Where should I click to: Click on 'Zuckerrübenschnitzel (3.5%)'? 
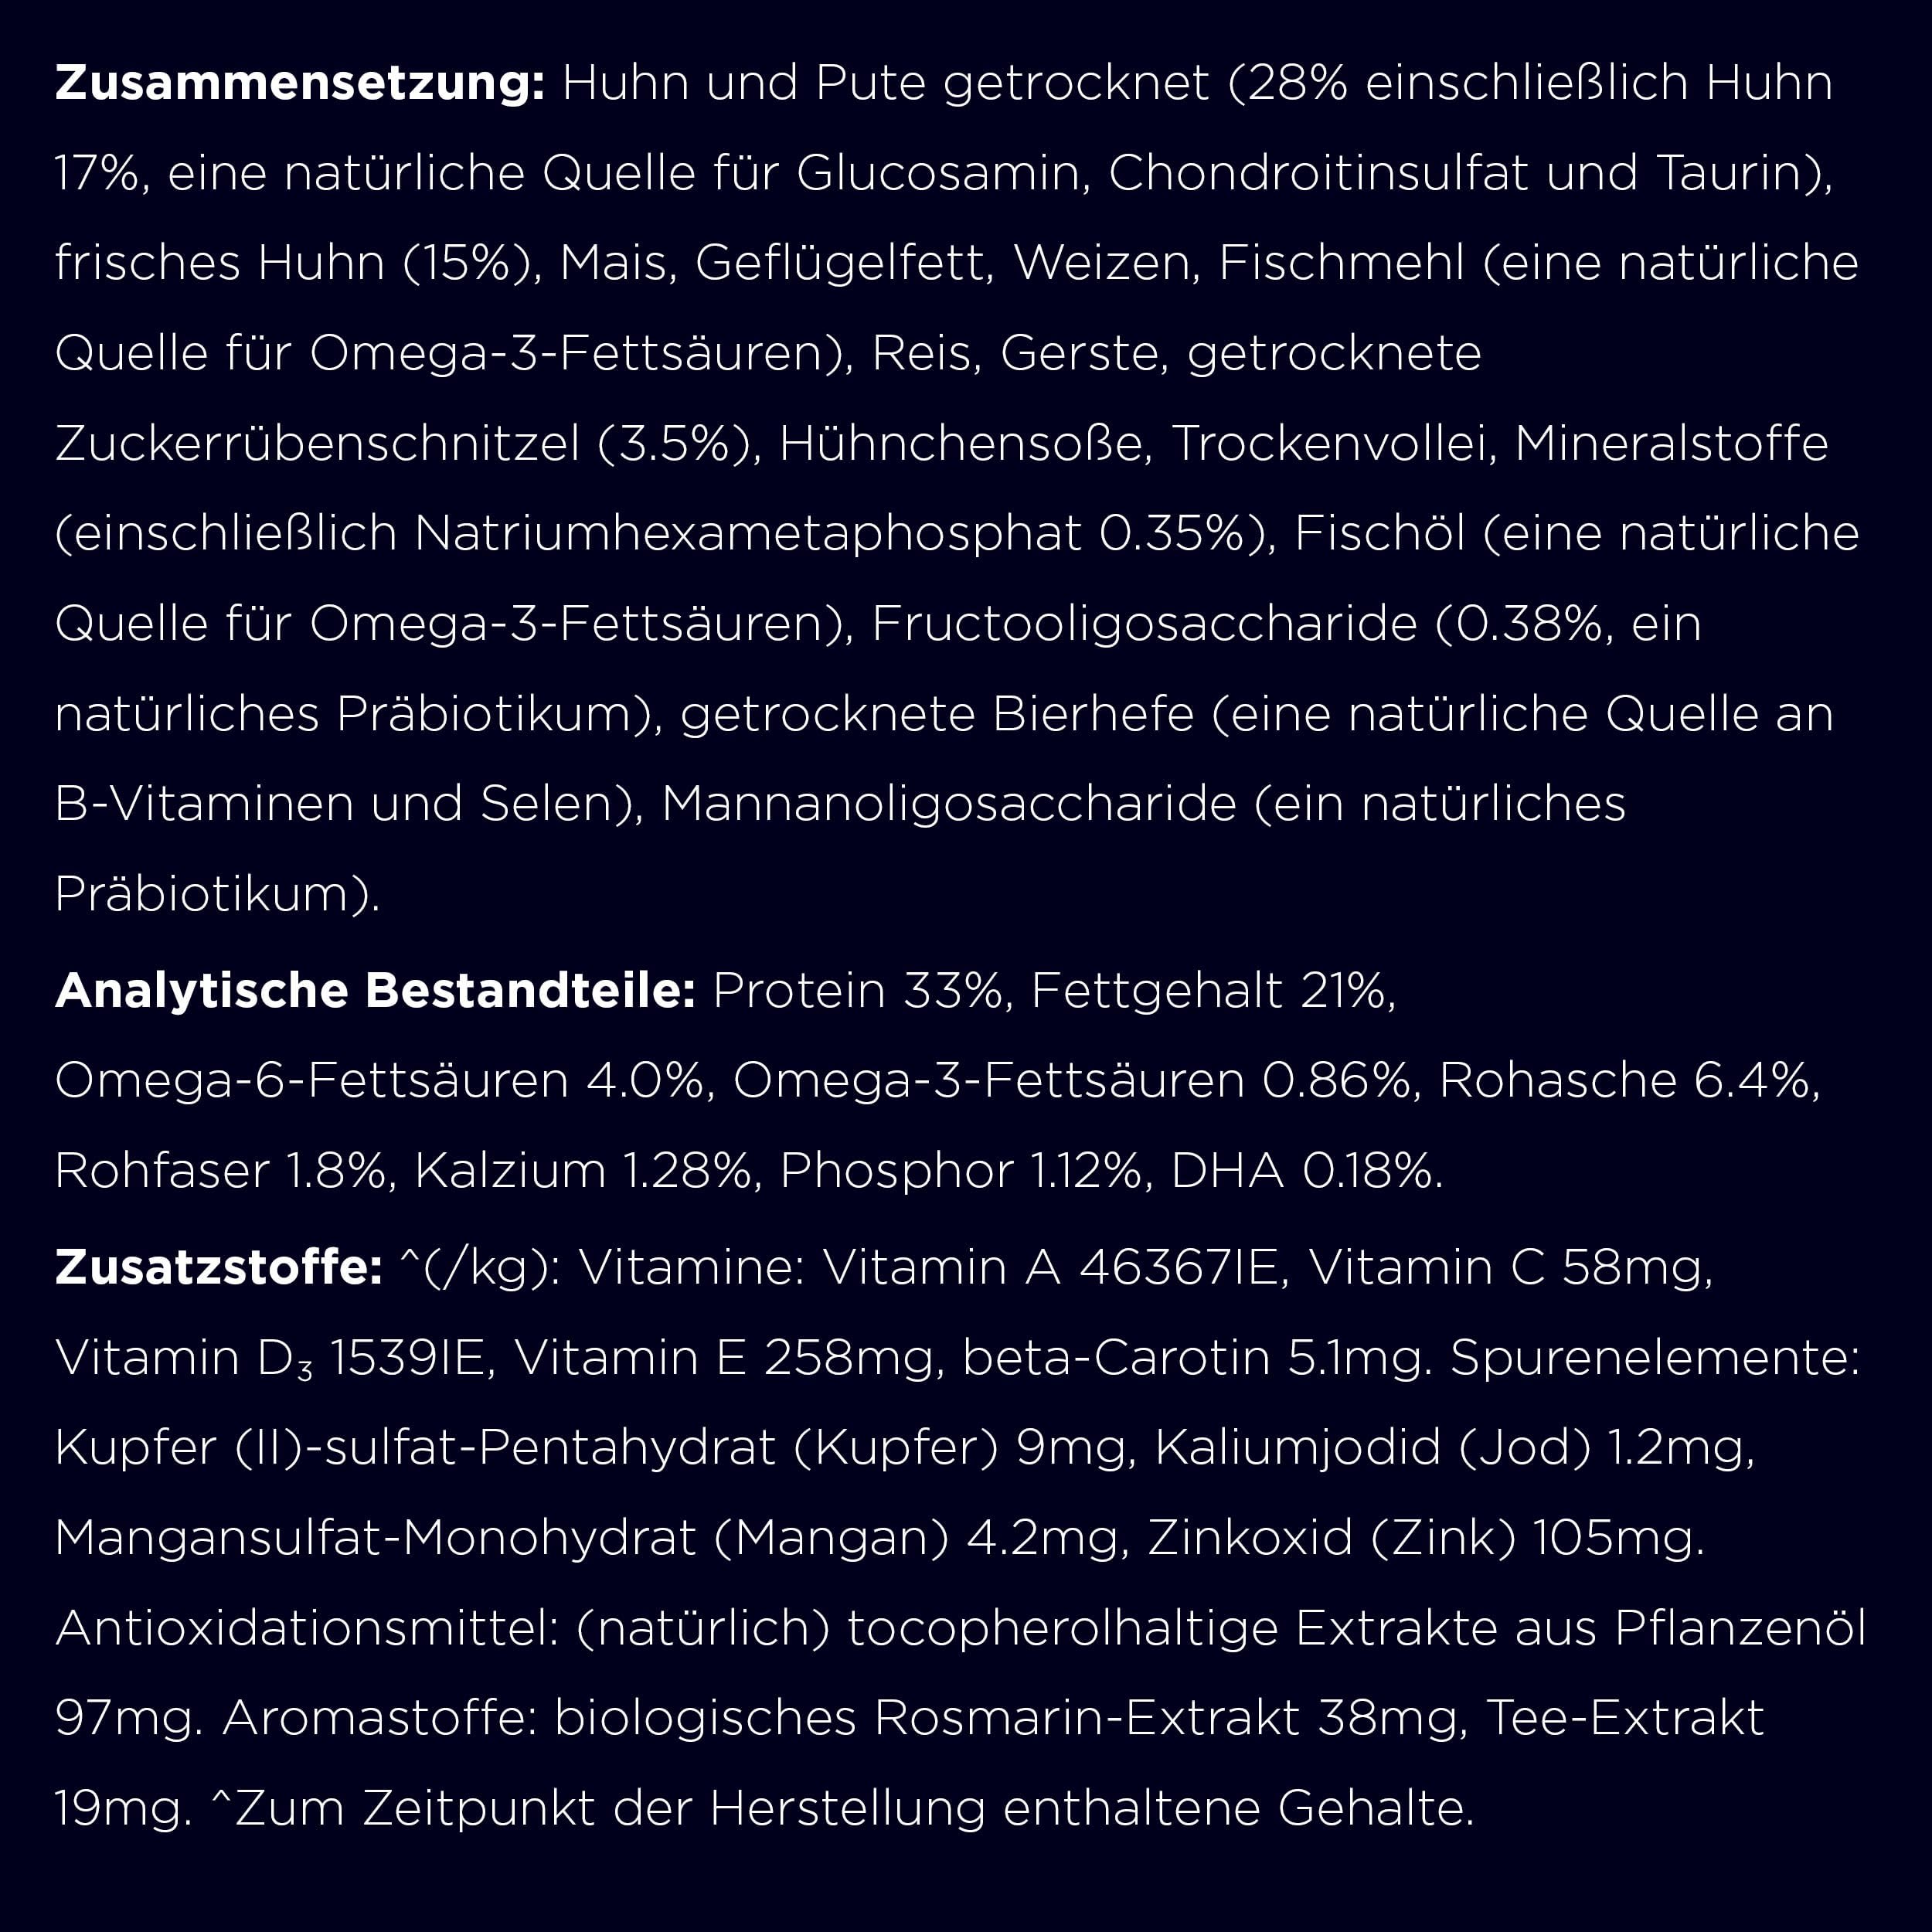tap(403, 444)
